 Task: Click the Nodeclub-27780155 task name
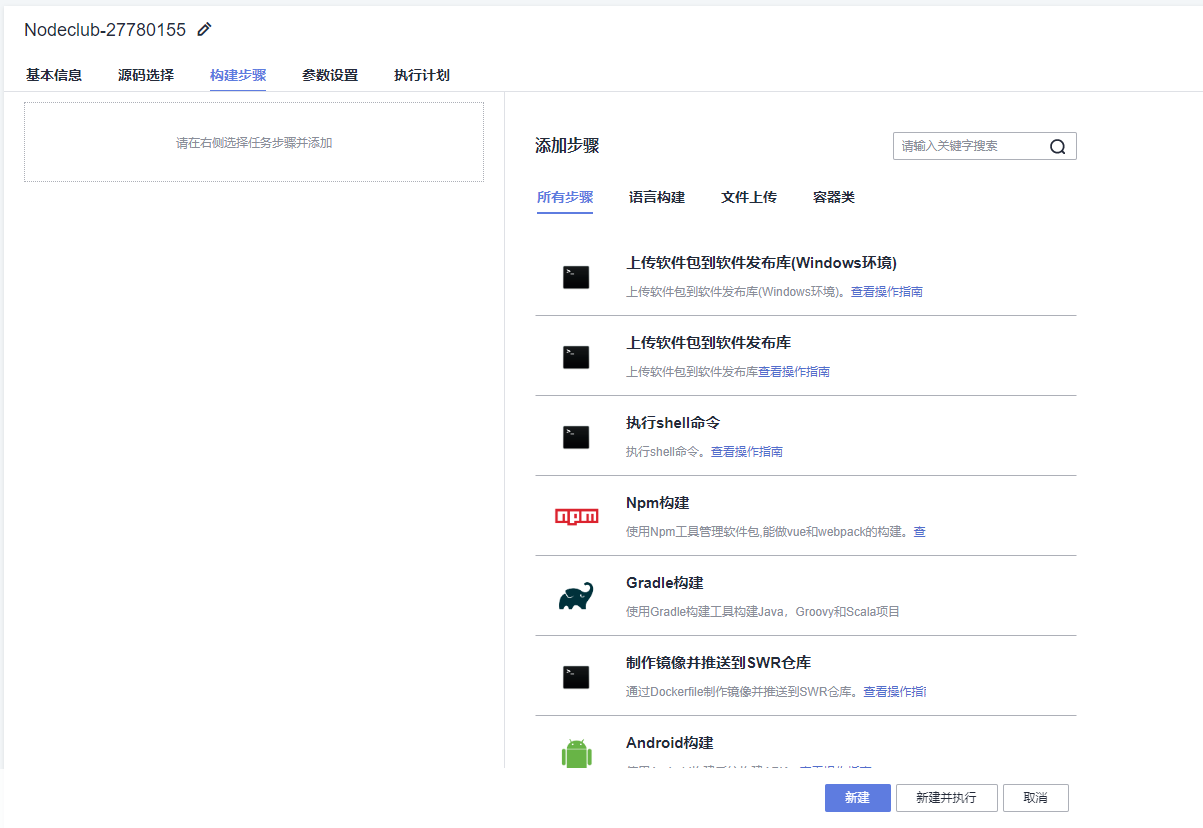(105, 30)
